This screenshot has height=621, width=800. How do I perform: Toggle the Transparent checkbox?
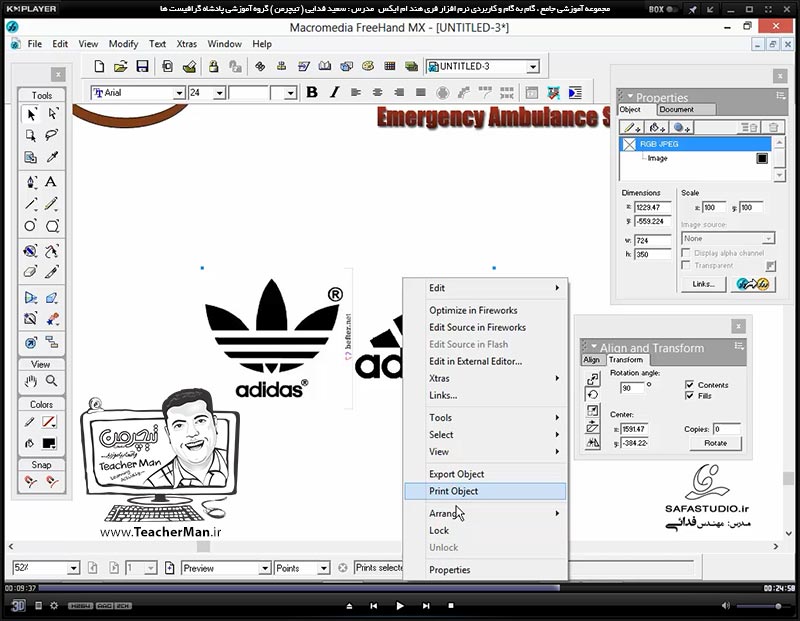[686, 265]
